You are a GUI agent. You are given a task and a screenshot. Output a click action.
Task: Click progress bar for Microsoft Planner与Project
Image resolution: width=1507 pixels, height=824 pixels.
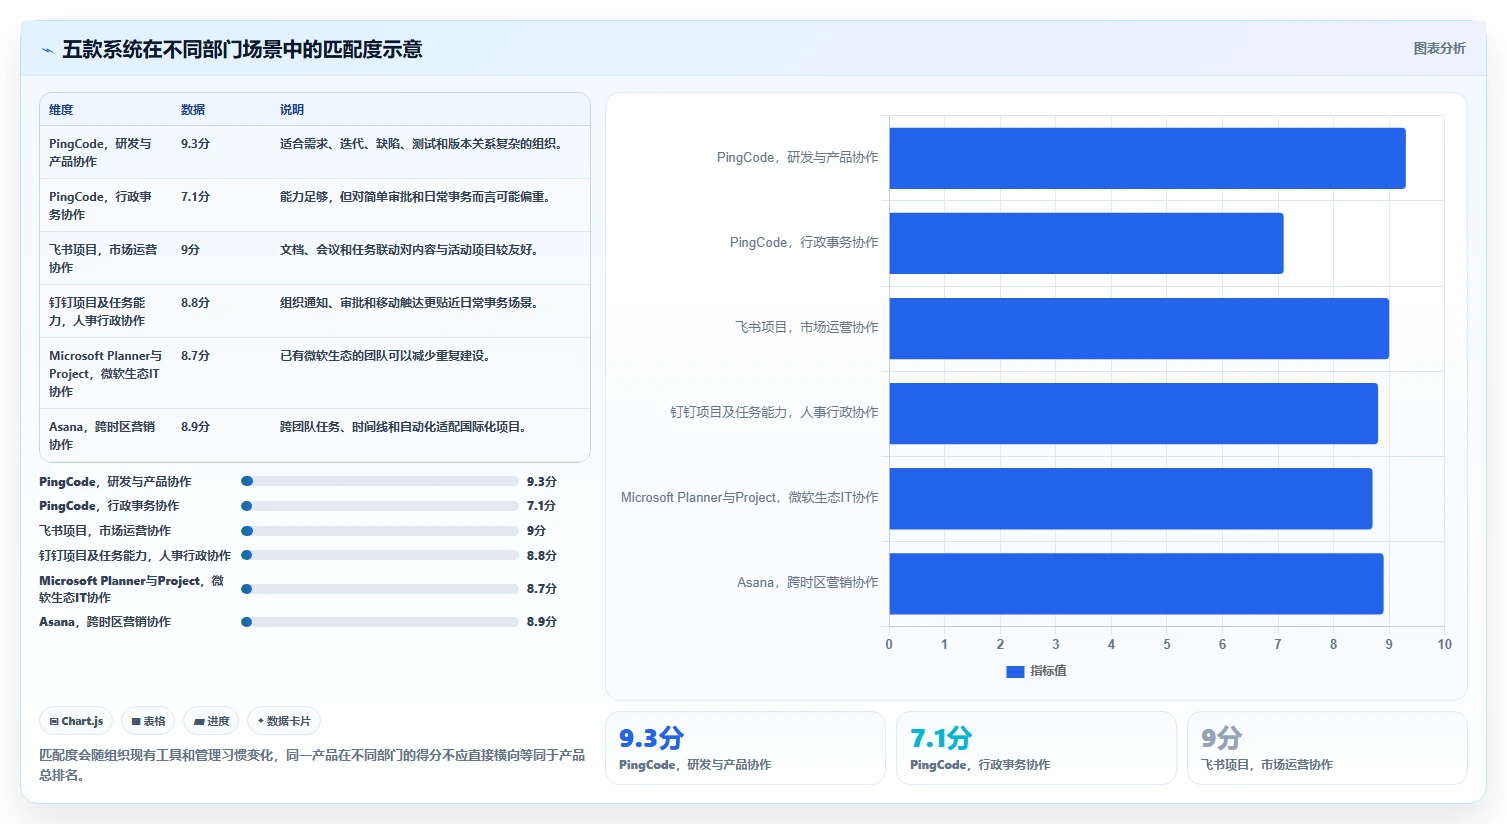point(380,589)
